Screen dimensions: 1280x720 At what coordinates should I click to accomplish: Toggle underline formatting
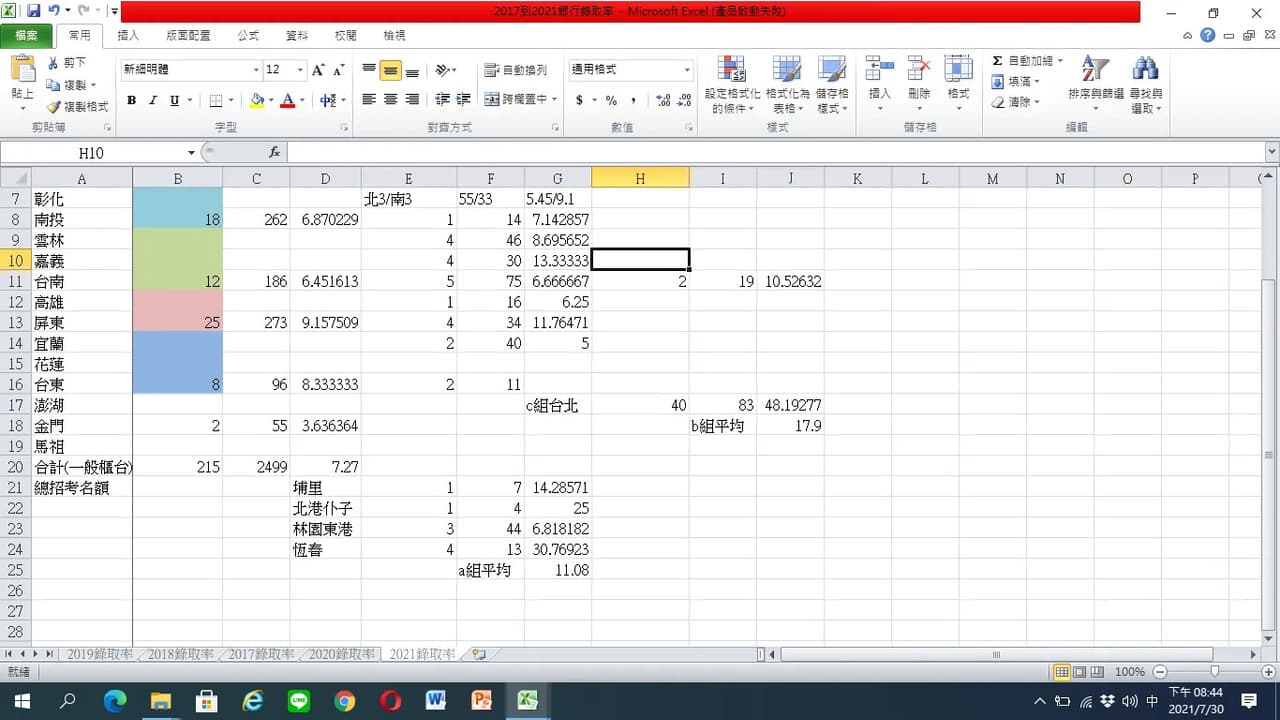coord(174,100)
